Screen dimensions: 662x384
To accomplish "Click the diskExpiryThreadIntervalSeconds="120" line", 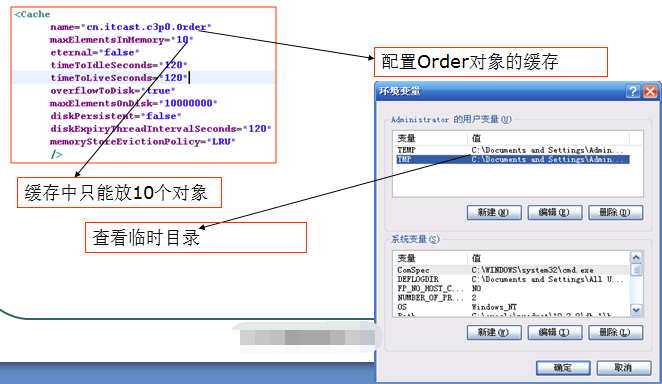I will pos(161,128).
